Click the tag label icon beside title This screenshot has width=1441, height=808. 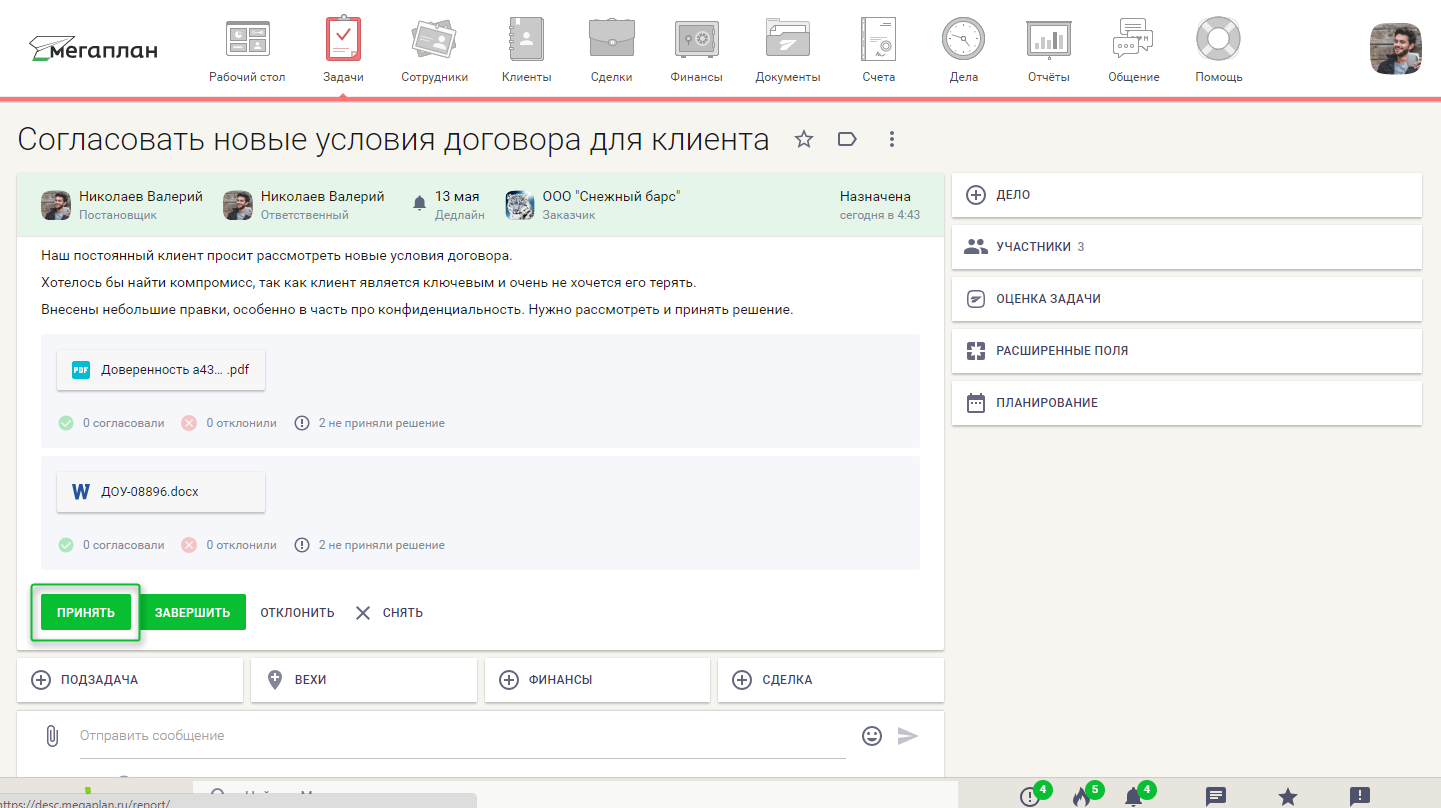(x=847, y=139)
